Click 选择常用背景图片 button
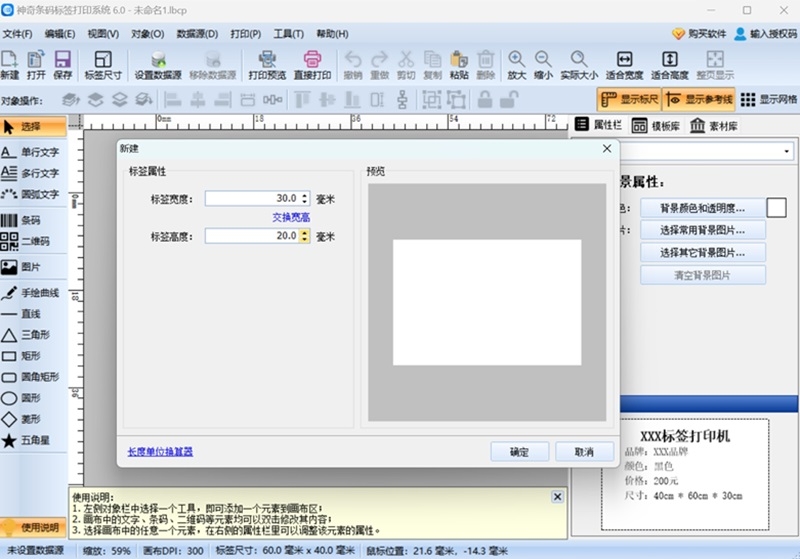The height and width of the screenshot is (559, 800). point(703,230)
